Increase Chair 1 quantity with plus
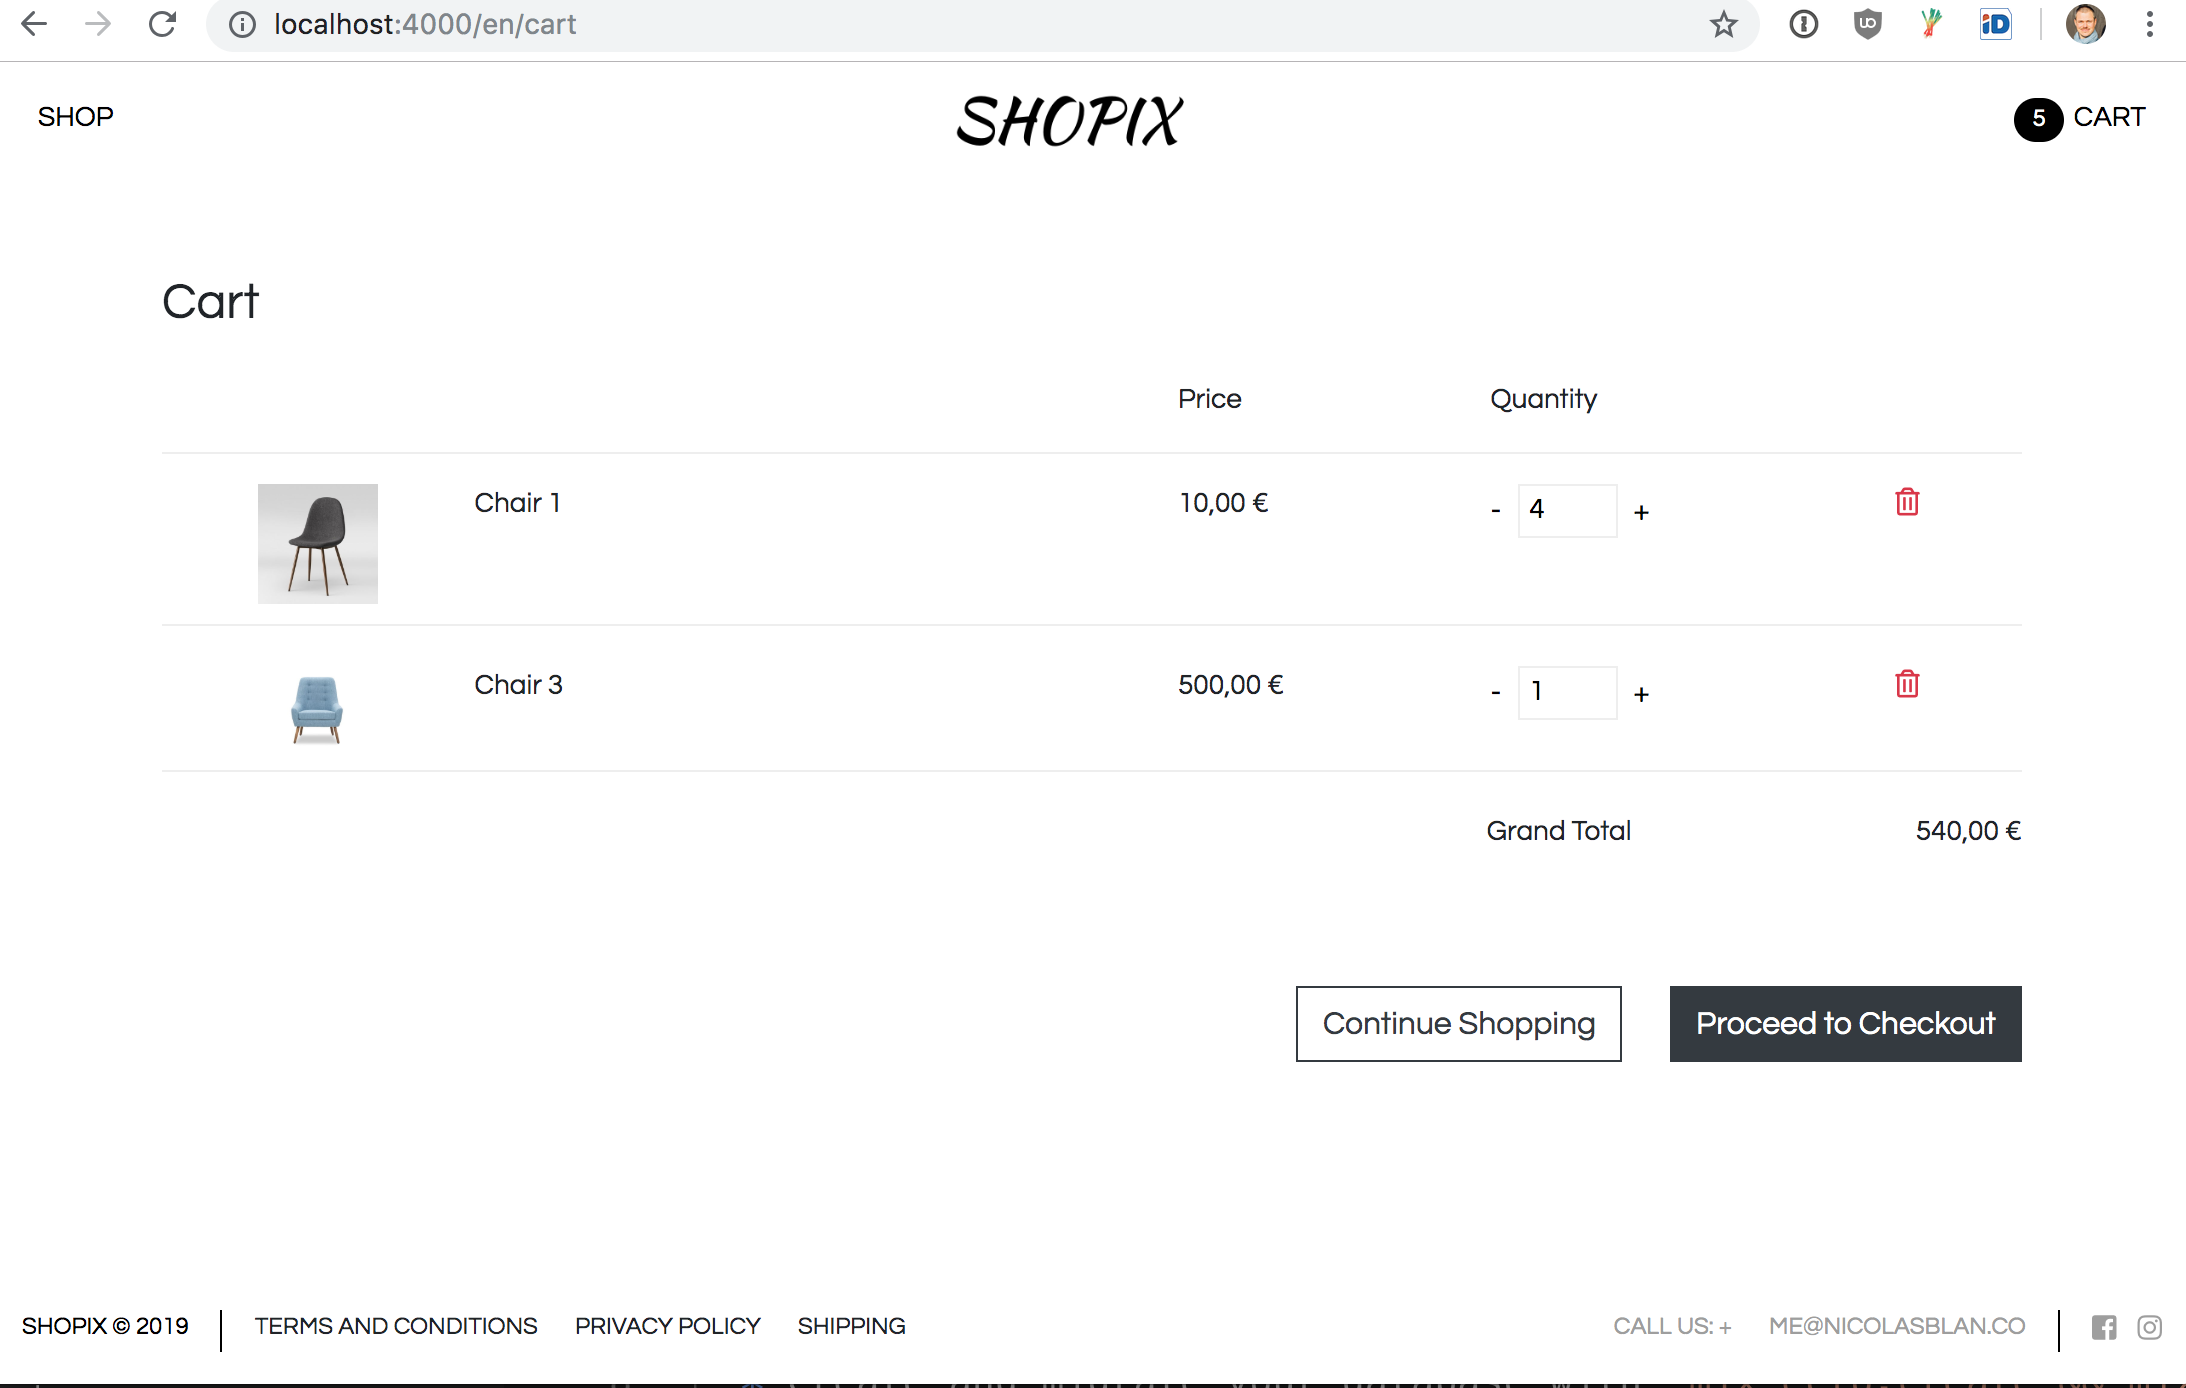The image size is (2186, 1388). (x=1641, y=512)
